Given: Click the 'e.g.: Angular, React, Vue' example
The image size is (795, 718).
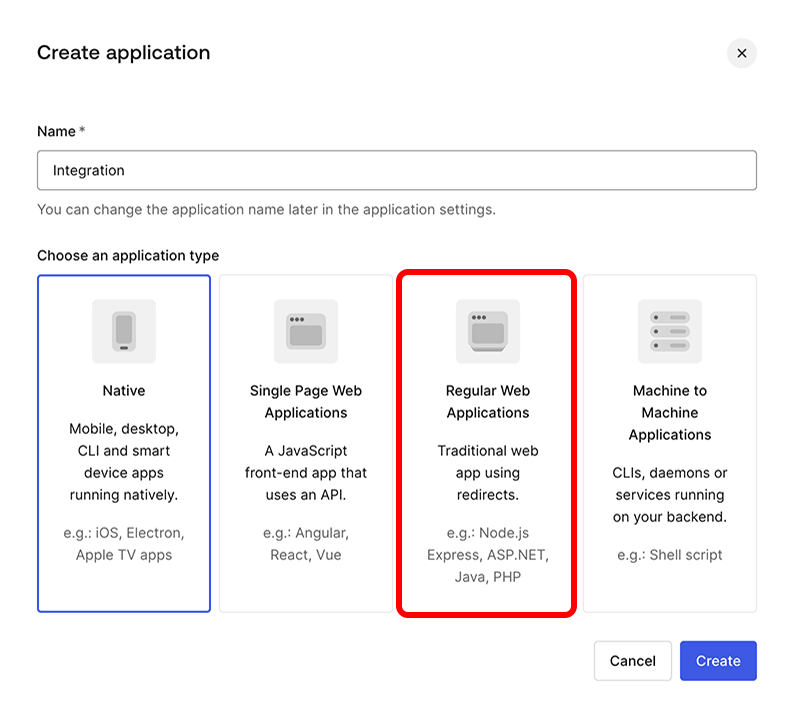Looking at the screenshot, I should point(306,544).
